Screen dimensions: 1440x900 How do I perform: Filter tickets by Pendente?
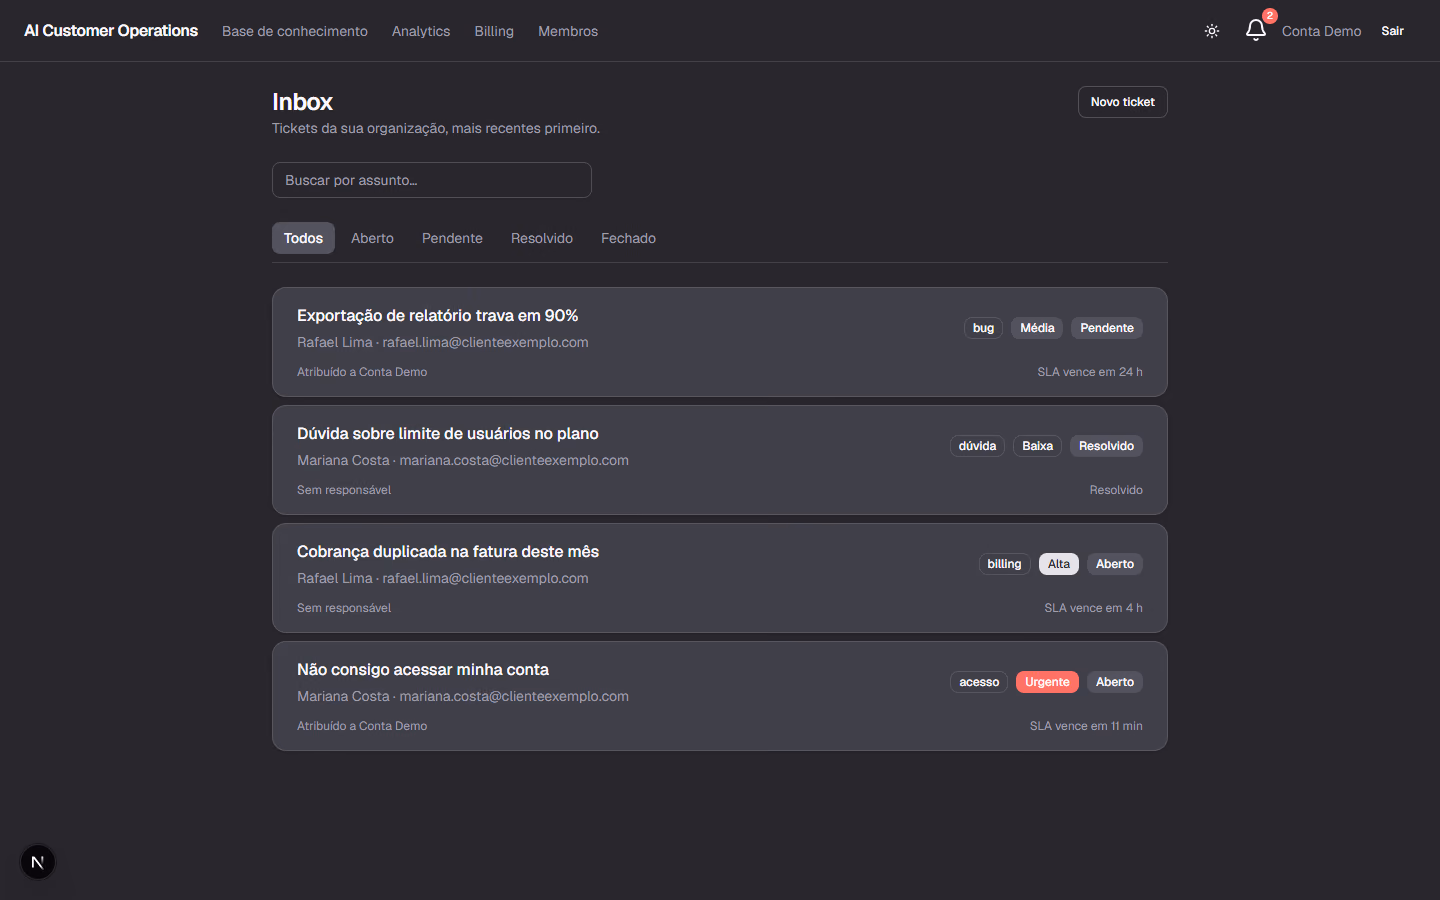(452, 238)
